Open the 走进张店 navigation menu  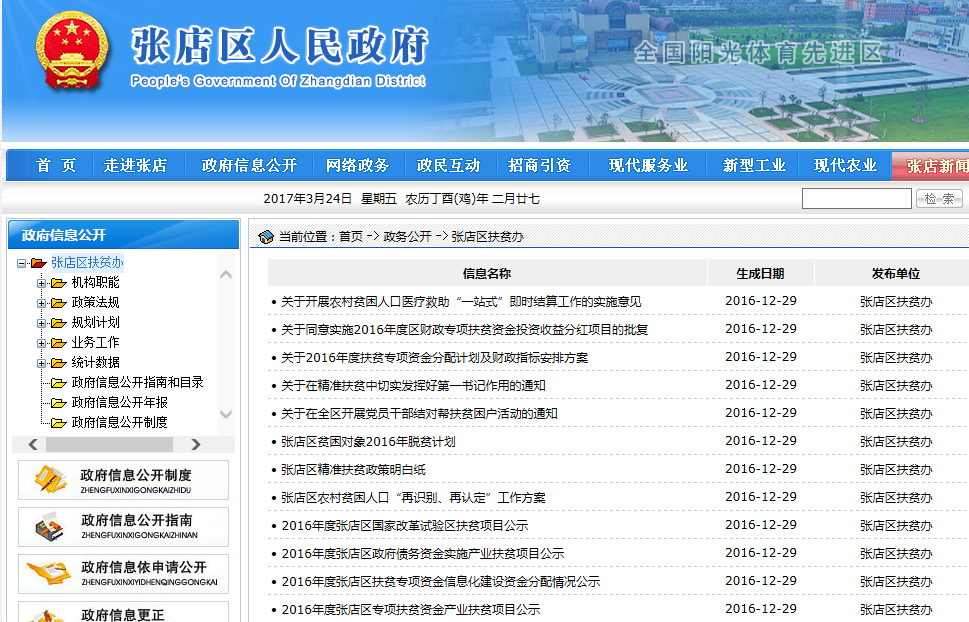coord(135,166)
